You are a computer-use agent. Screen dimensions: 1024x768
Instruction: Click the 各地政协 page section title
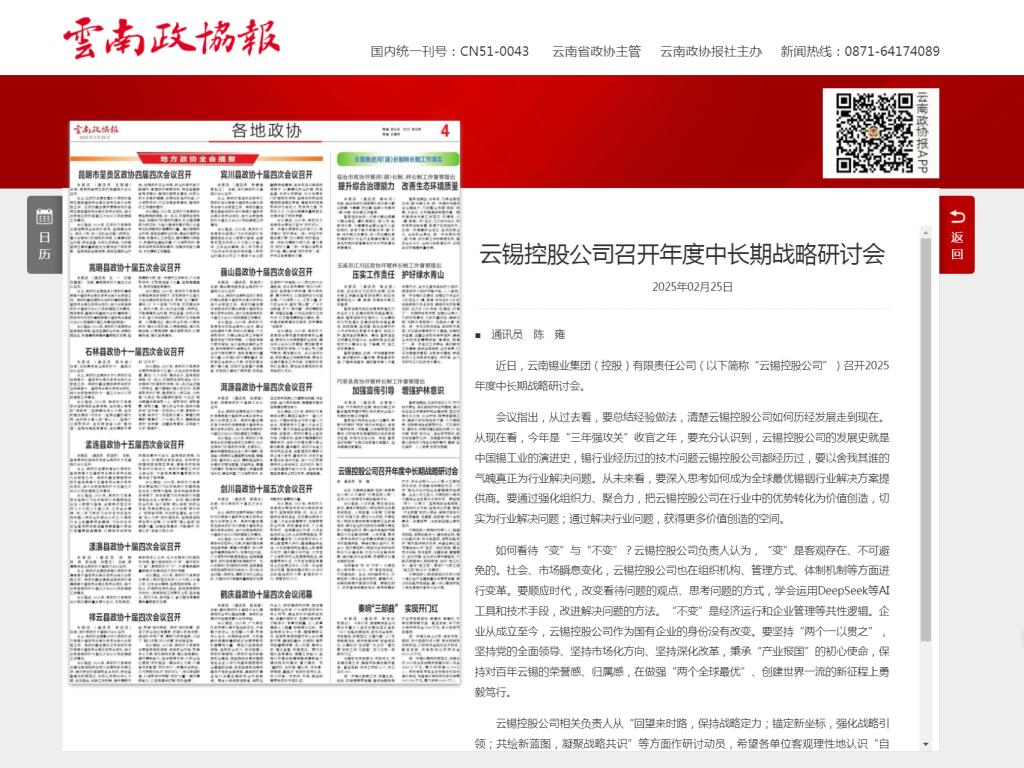(266, 131)
